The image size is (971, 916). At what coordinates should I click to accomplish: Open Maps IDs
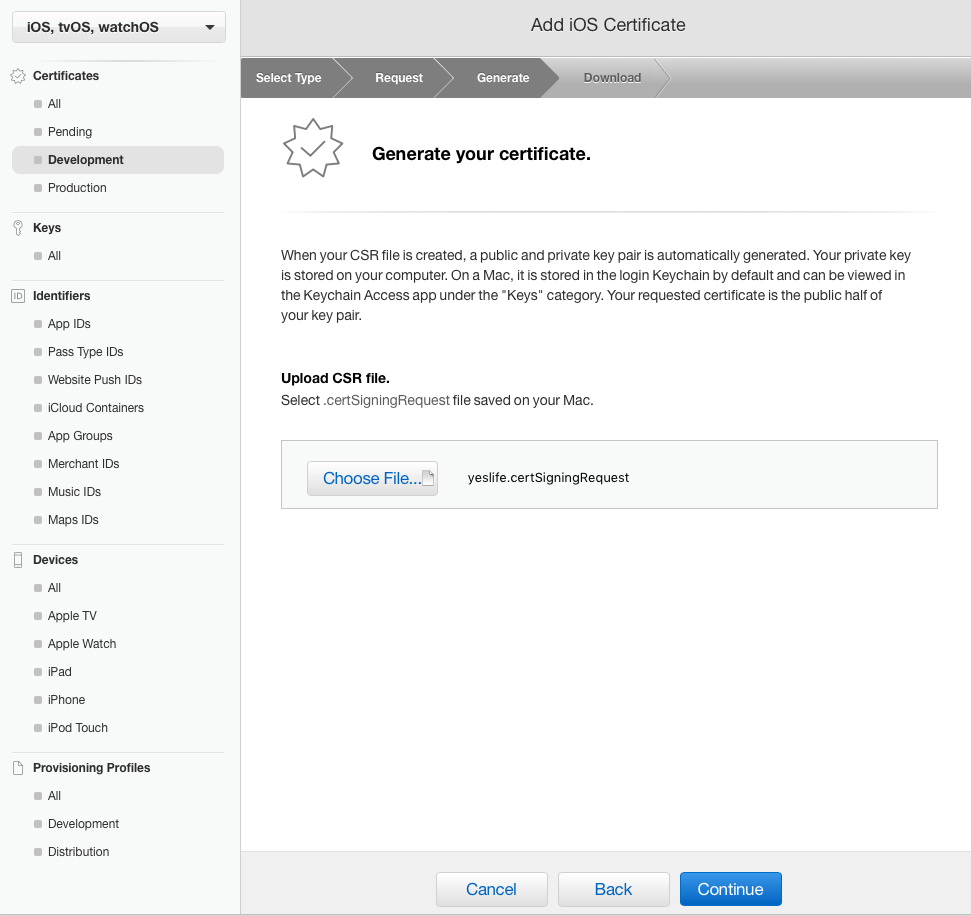tap(73, 520)
